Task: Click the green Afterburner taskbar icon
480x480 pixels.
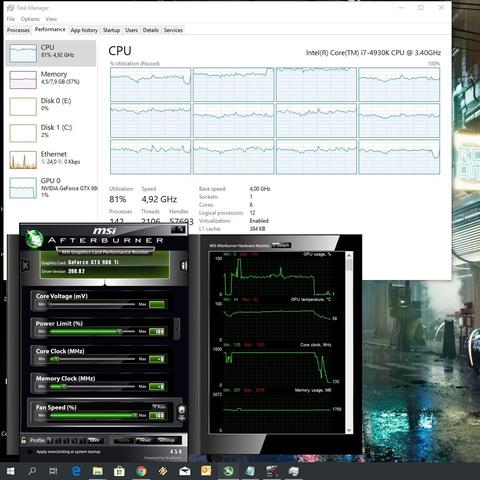Action: 228,471
